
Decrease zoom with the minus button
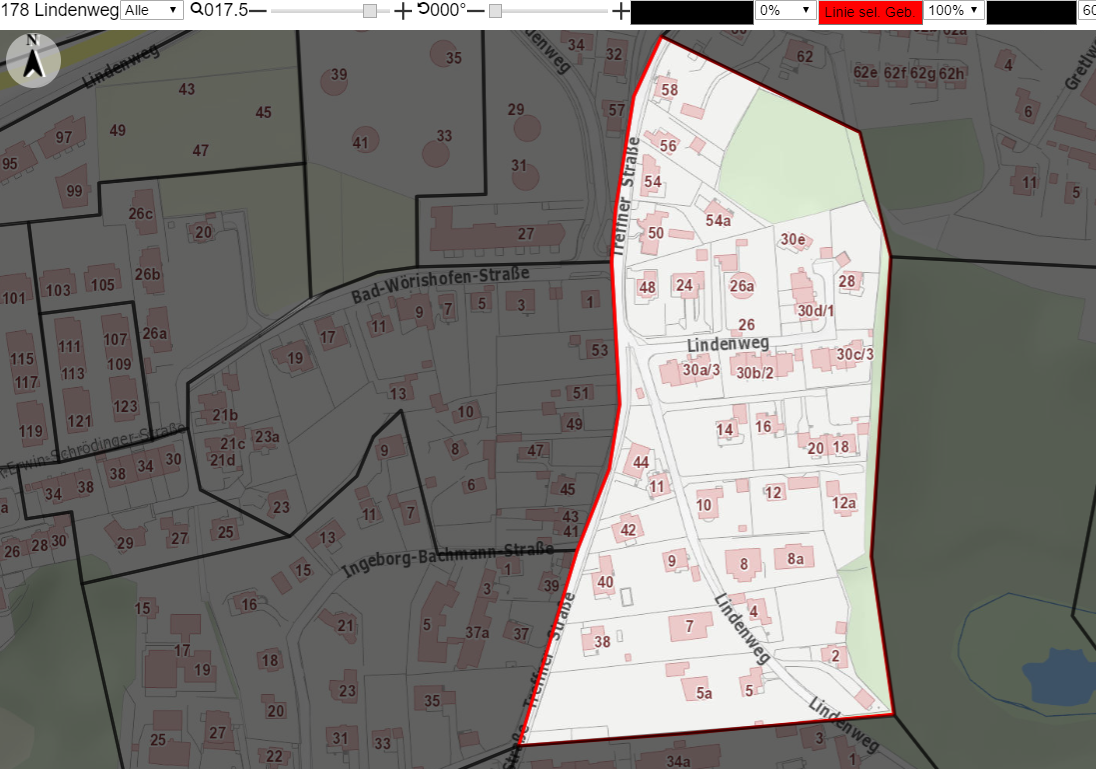[x=258, y=10]
